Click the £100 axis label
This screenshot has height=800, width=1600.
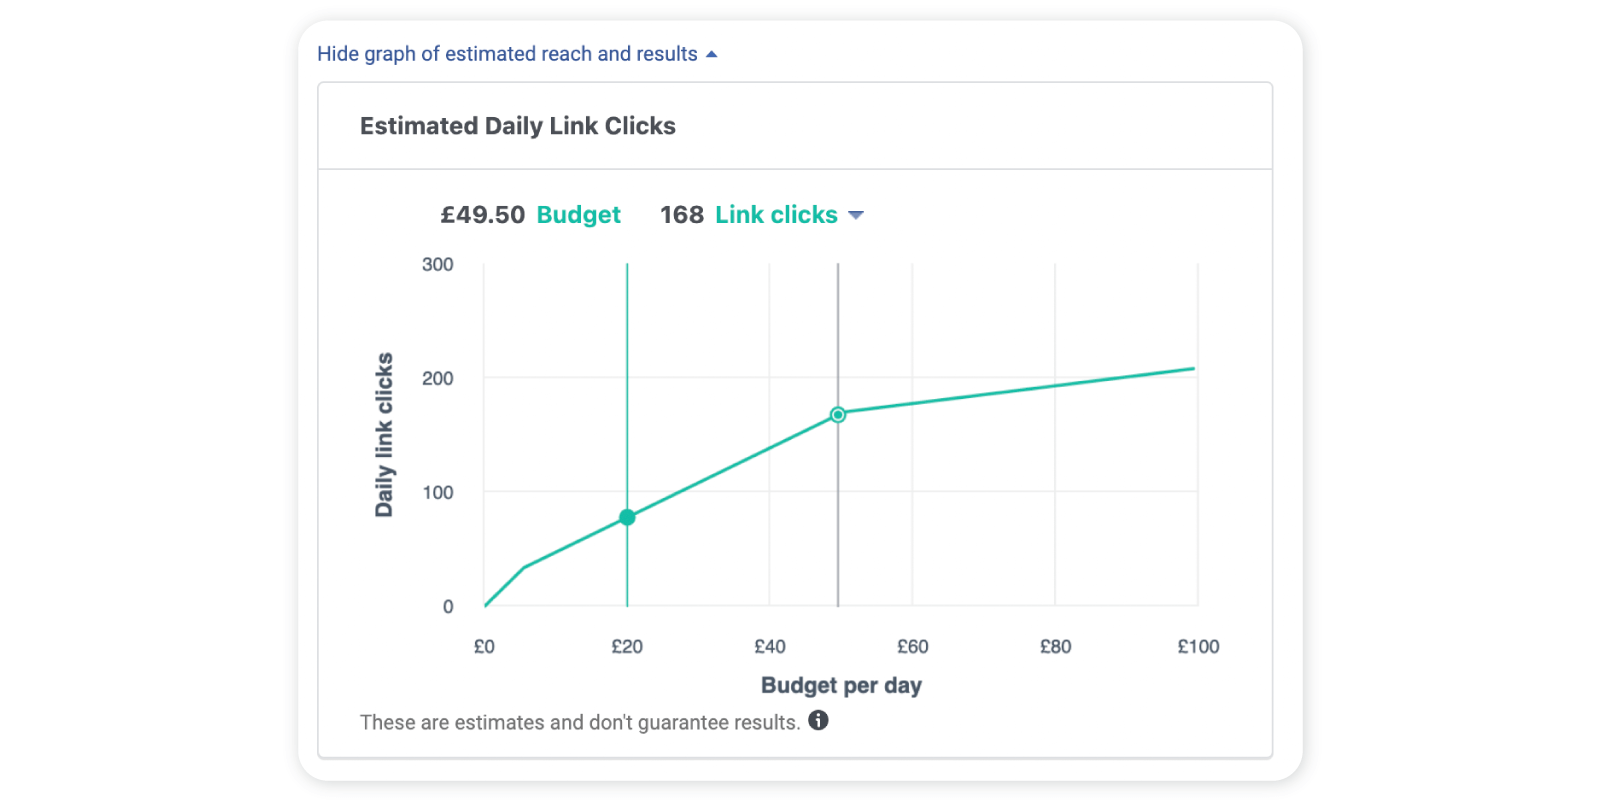coord(1198,646)
